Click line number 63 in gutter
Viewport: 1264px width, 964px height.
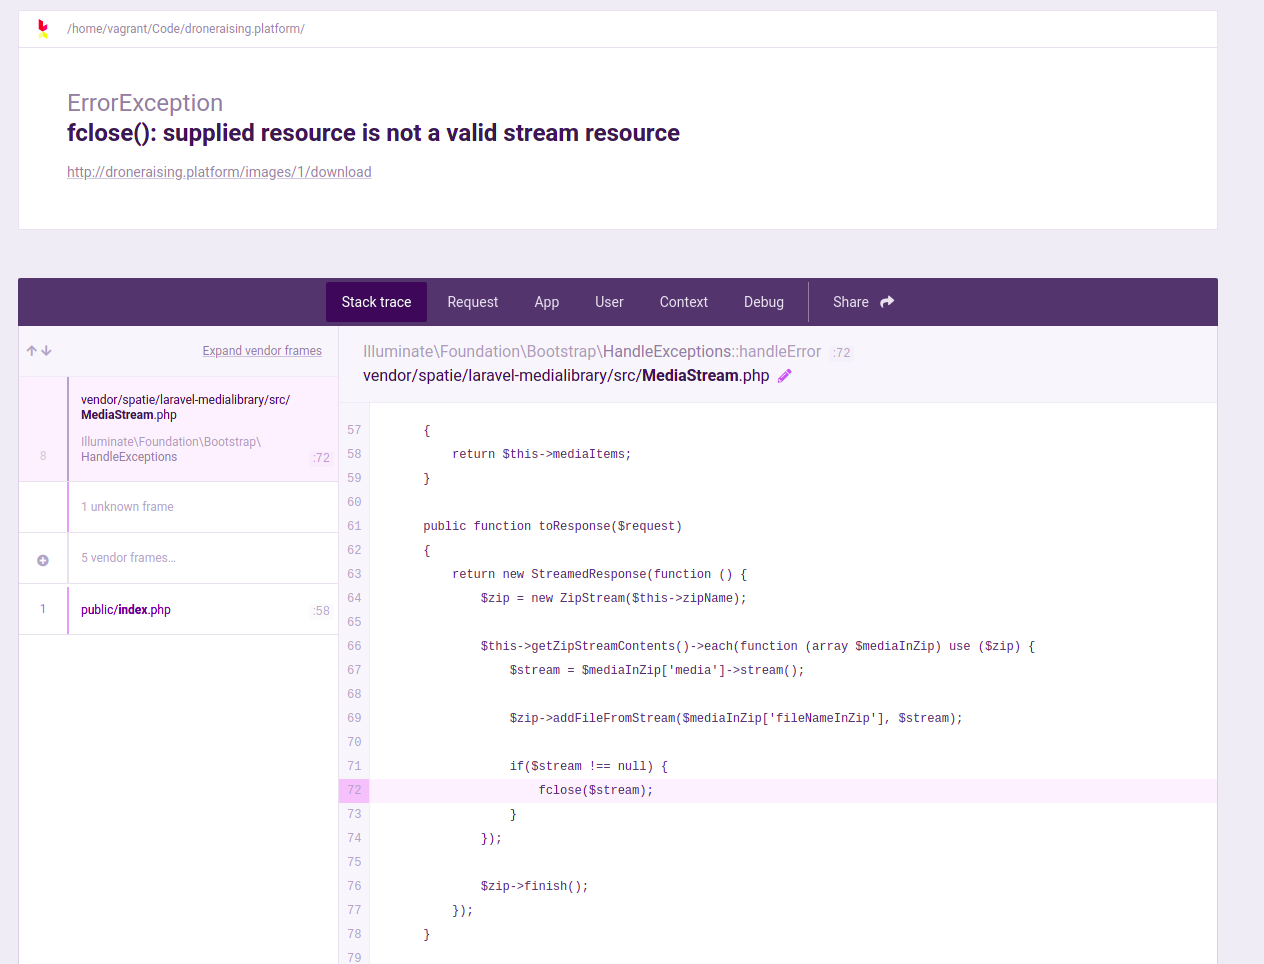pyautogui.click(x=354, y=574)
